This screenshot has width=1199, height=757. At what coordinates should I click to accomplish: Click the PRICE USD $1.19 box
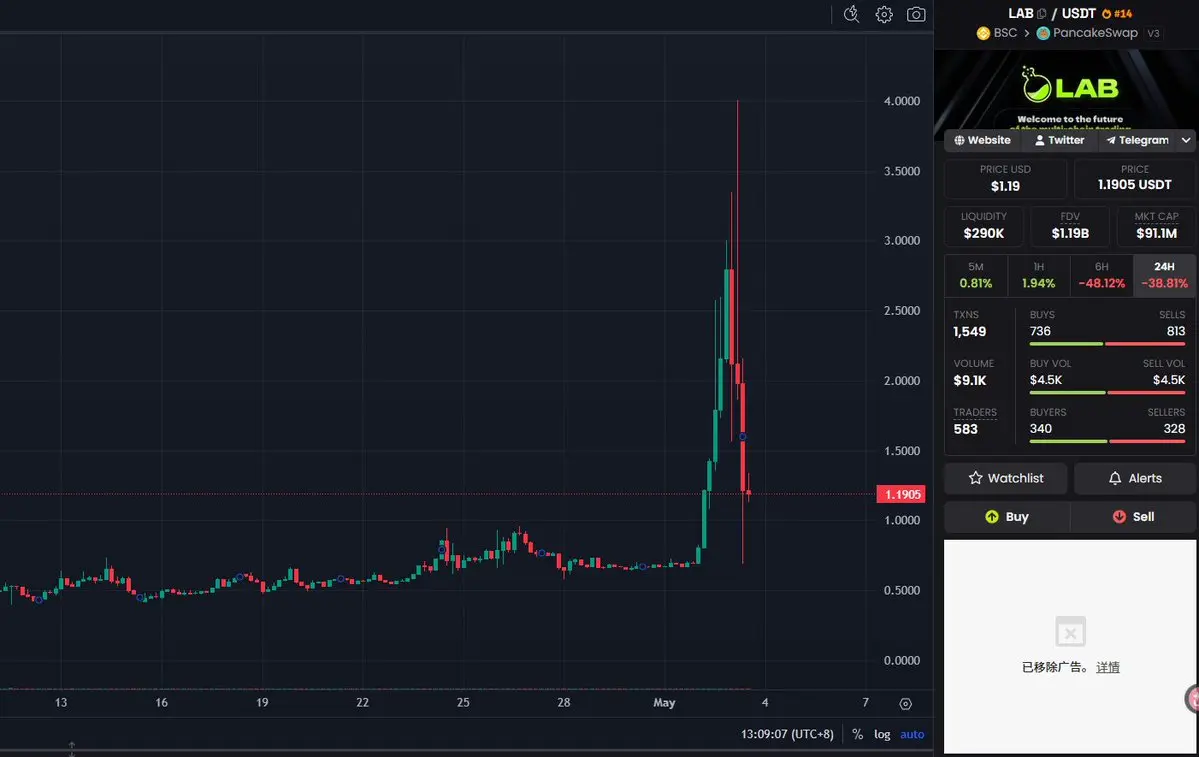(1006, 178)
